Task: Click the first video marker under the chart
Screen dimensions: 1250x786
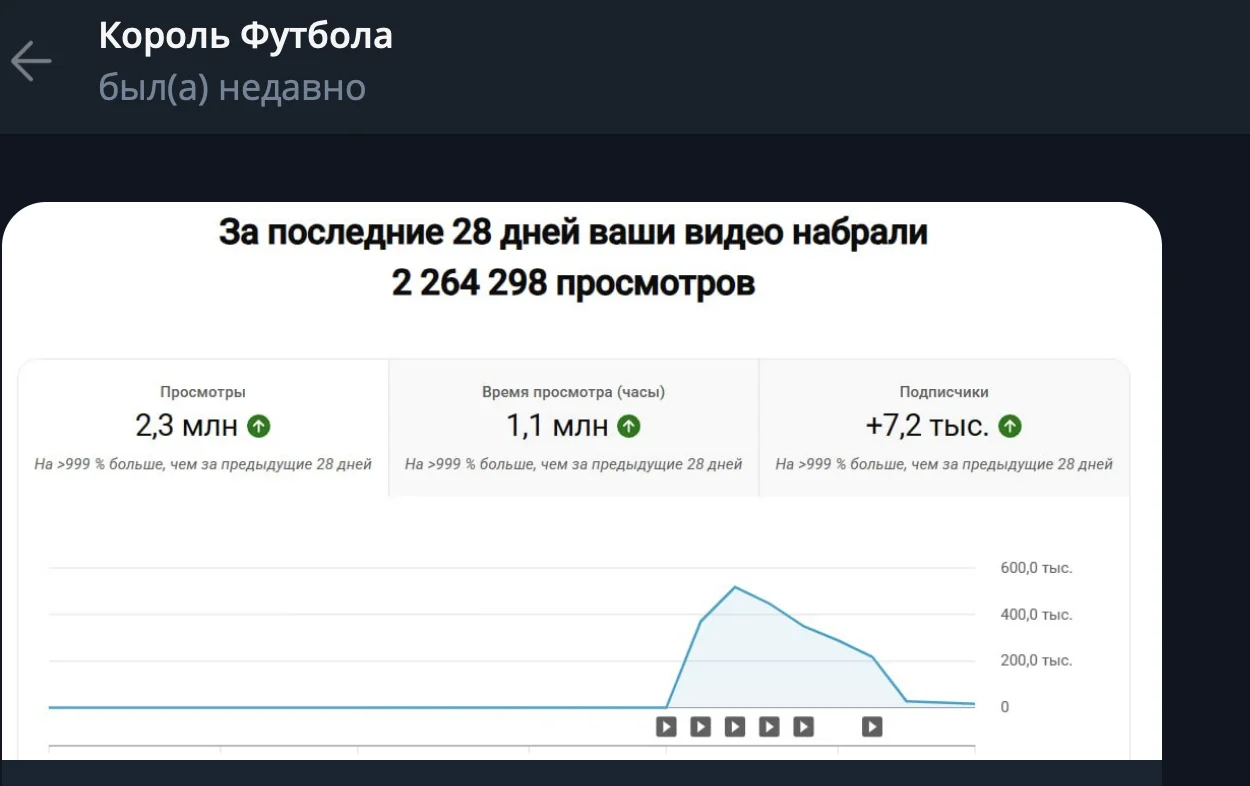Action: coord(667,726)
